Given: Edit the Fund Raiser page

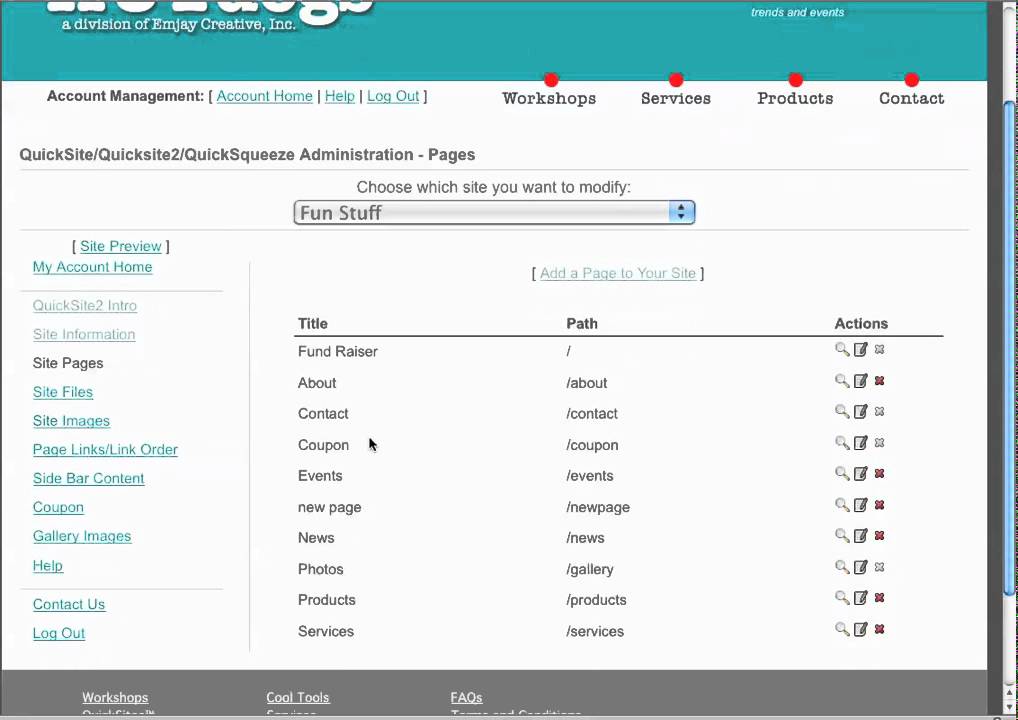Looking at the screenshot, I should (x=861, y=350).
